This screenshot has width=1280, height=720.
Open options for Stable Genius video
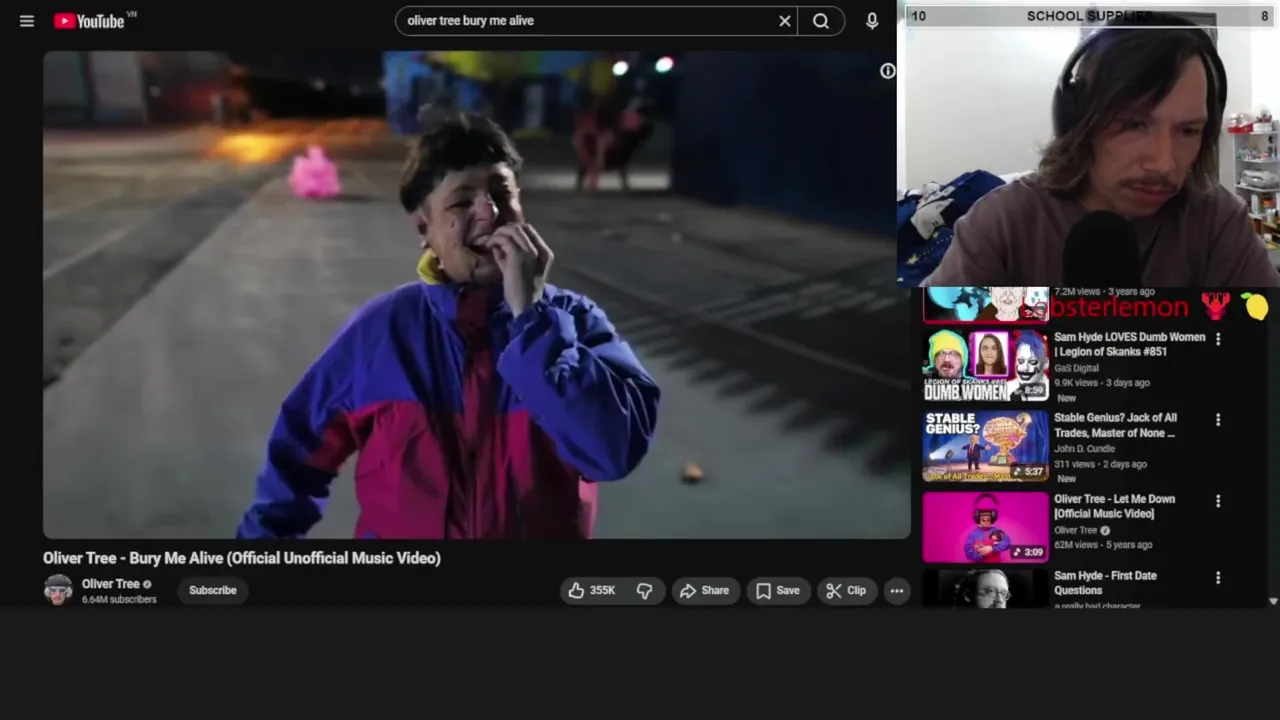pyautogui.click(x=1218, y=420)
